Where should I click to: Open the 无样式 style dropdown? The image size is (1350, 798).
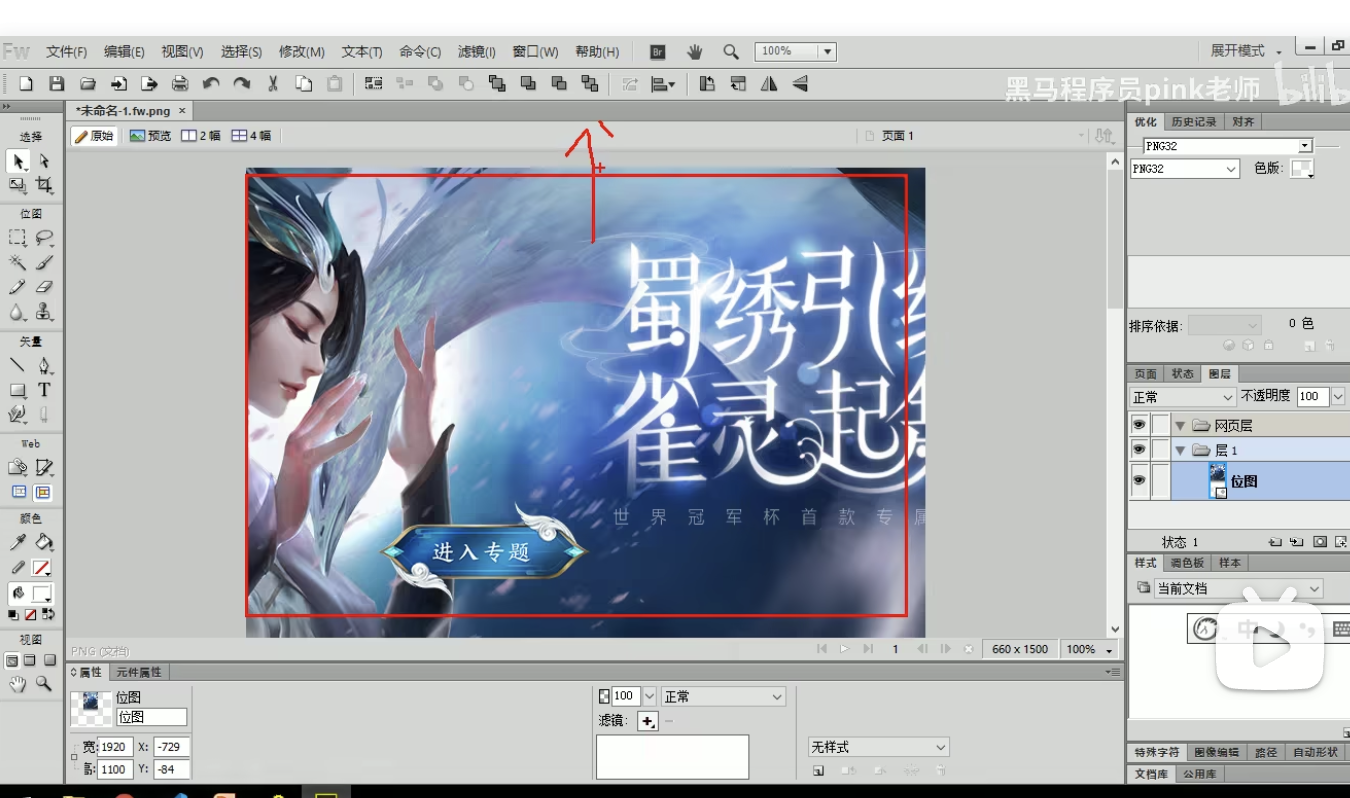[x=878, y=747]
